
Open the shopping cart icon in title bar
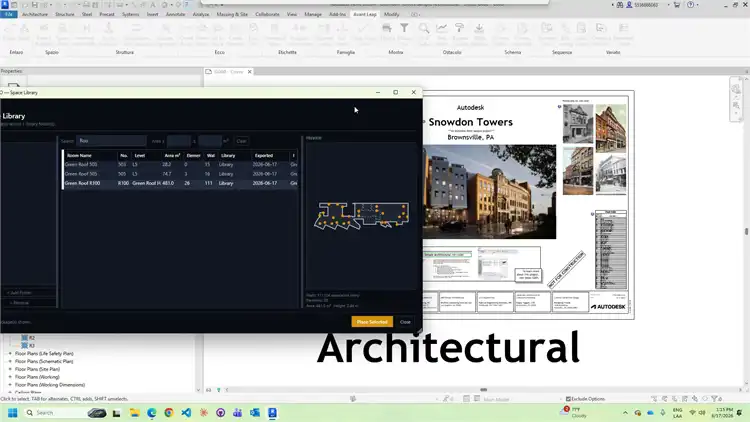point(677,5)
